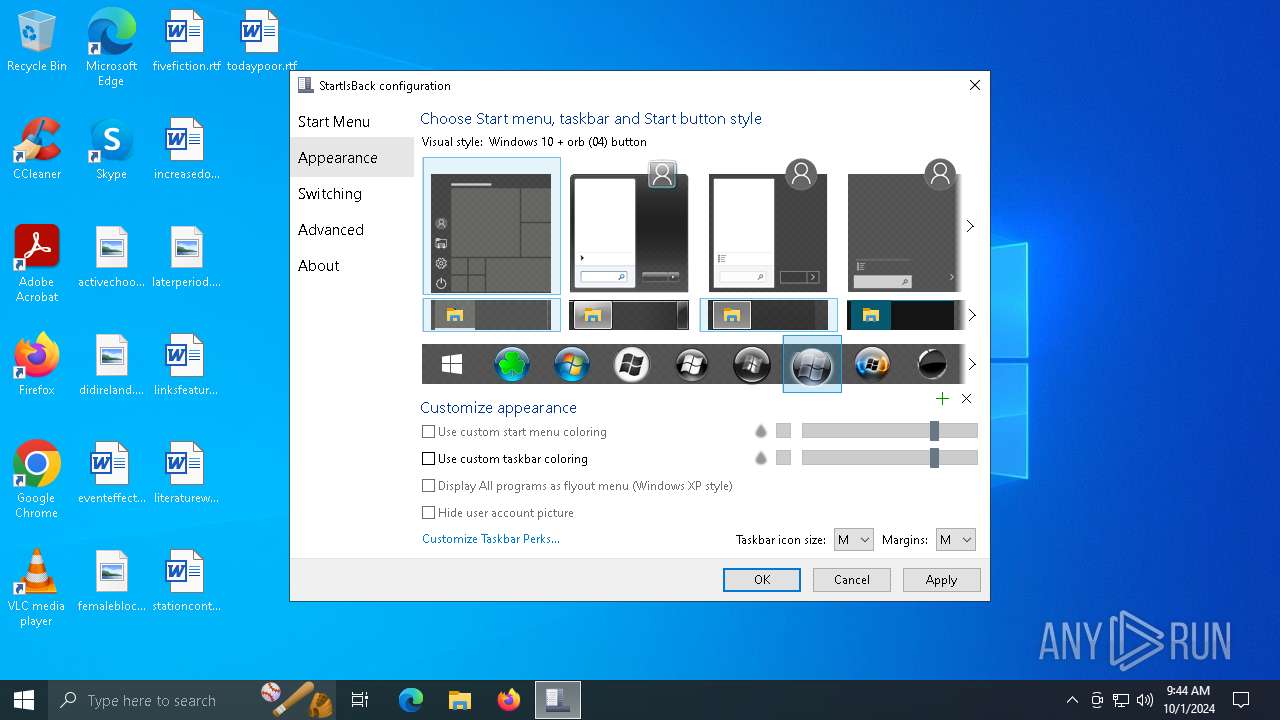1280x720 pixels.
Task: Open the notification center icon
Action: click(1241, 700)
